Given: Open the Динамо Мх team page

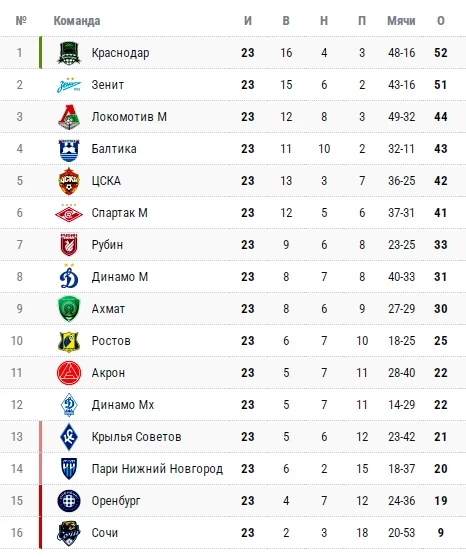Looking at the screenshot, I should (x=123, y=405).
